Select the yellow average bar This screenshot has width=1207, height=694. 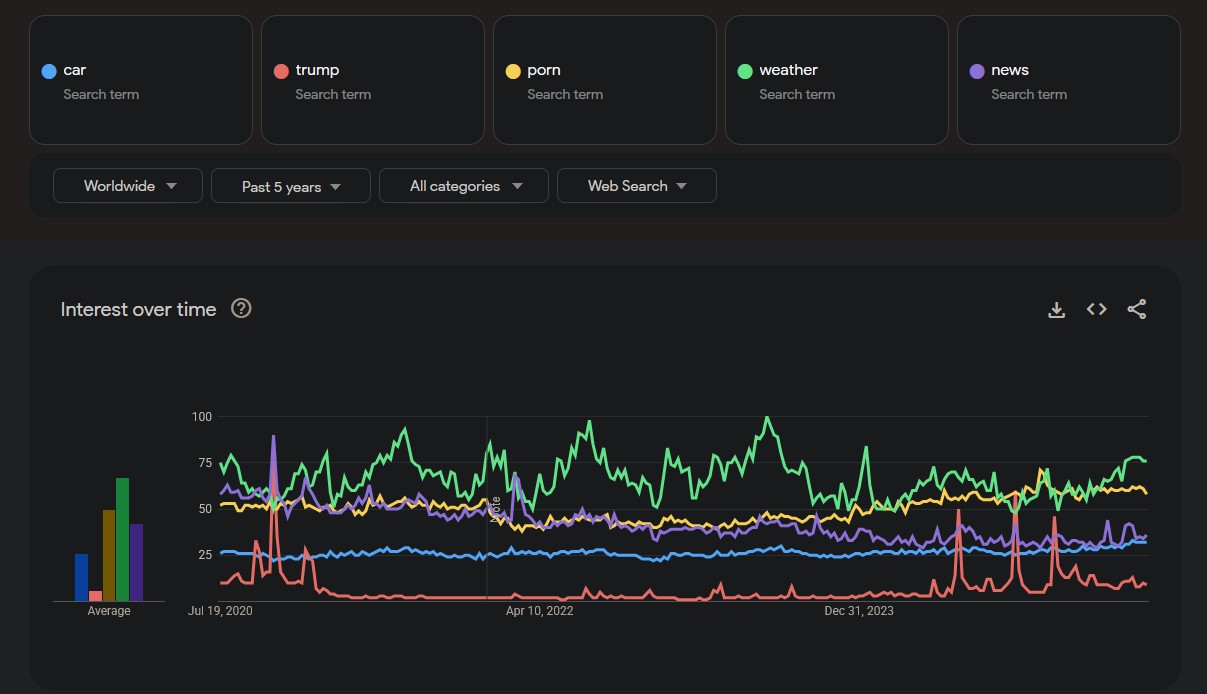coord(109,555)
